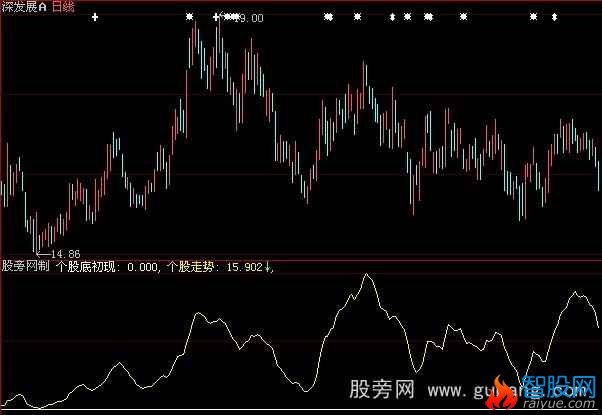Click the peak of the 个股走势 indicator line

tap(367, 274)
